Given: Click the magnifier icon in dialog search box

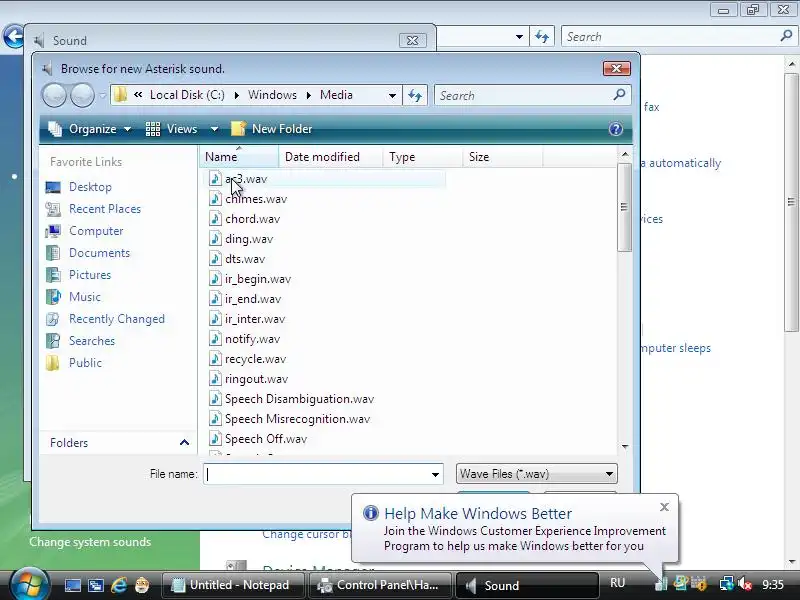Looking at the screenshot, I should (619, 94).
